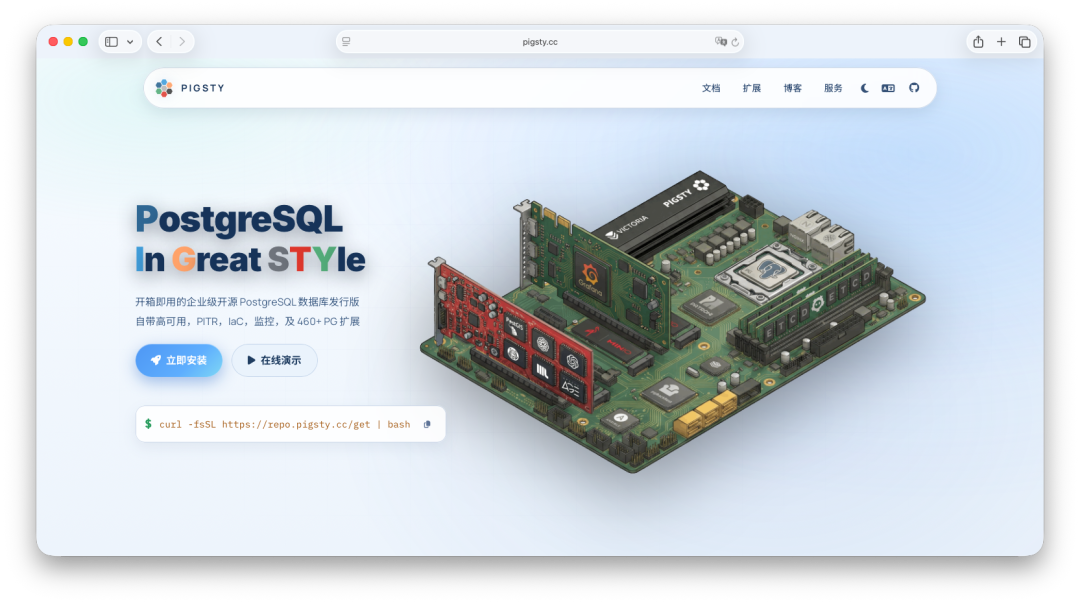This screenshot has width=1080, height=604.
Task: Reload the pigsty.cc page
Action: pos(736,42)
